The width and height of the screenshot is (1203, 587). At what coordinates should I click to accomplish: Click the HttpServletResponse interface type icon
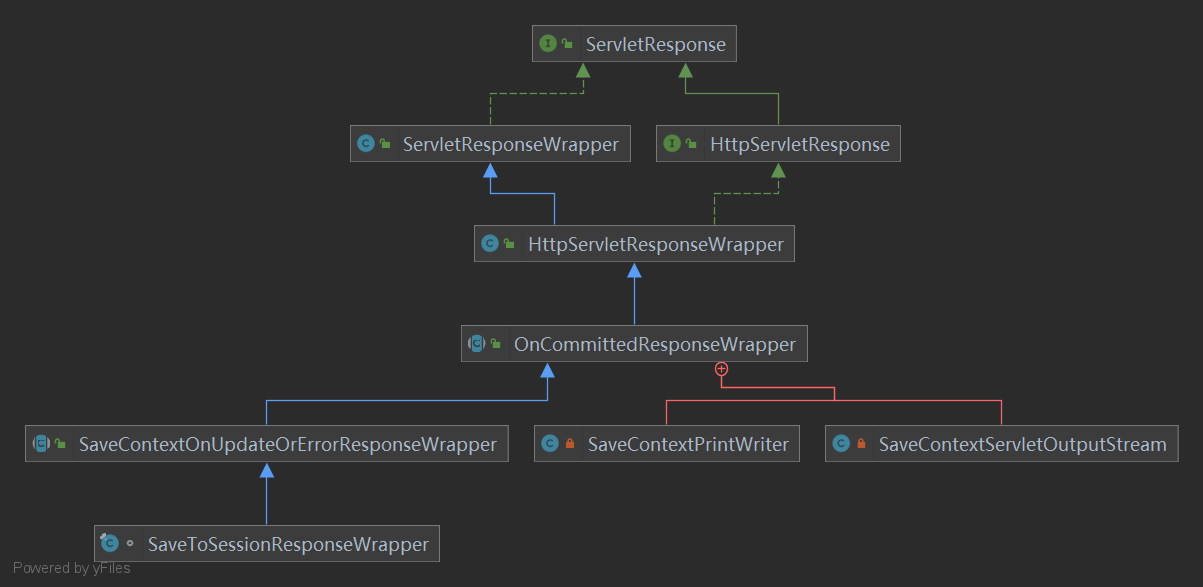672,144
